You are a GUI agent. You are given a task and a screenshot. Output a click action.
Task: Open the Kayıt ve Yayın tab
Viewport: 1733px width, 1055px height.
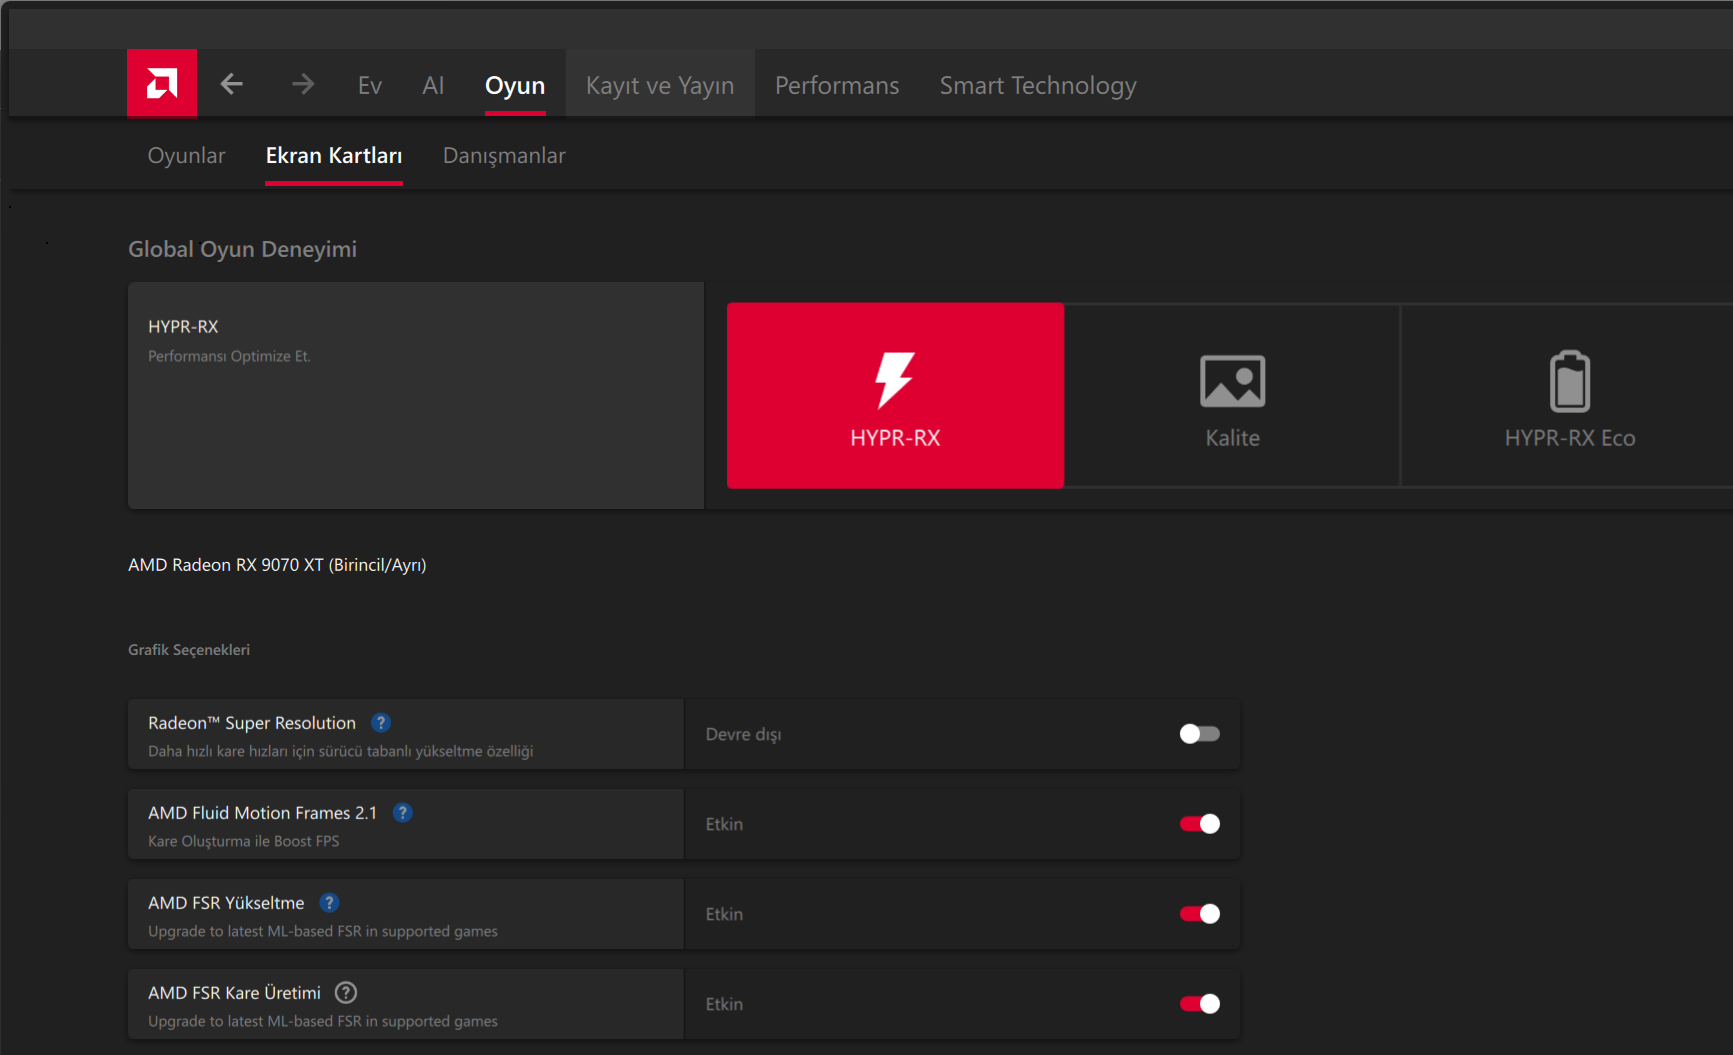pos(660,85)
